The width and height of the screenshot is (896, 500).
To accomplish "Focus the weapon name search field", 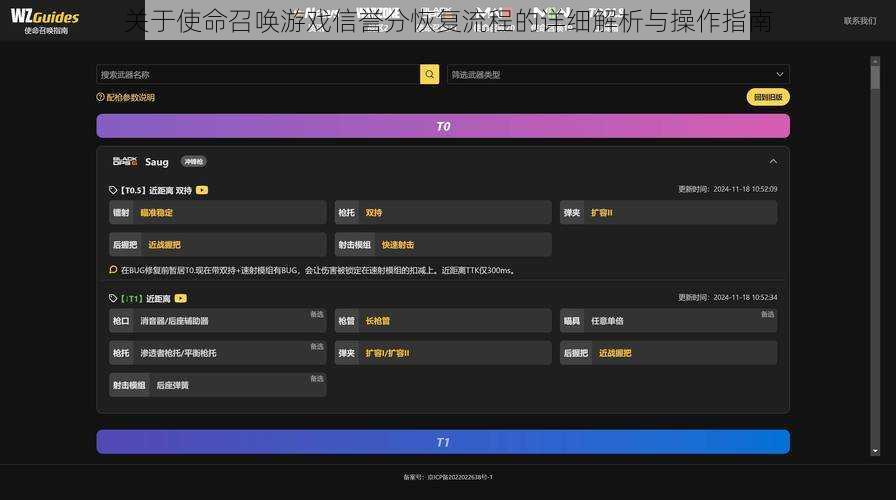I will [x=258, y=74].
